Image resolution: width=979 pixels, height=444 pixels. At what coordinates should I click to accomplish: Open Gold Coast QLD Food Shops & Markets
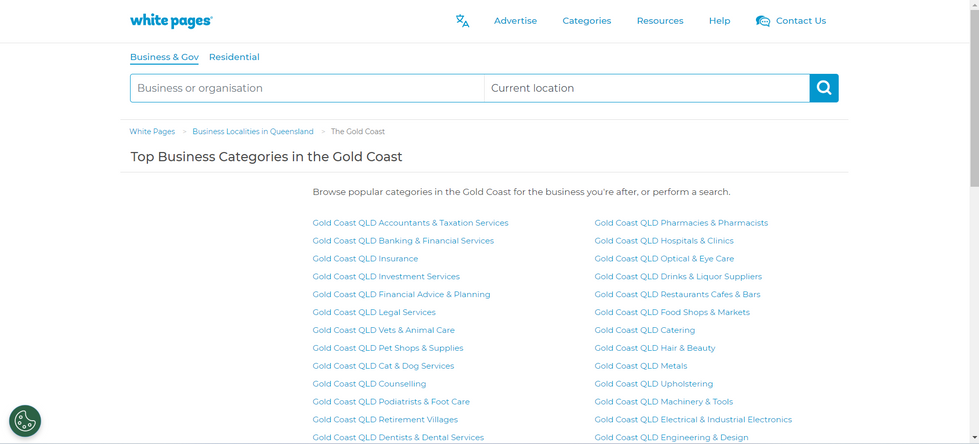pos(672,312)
